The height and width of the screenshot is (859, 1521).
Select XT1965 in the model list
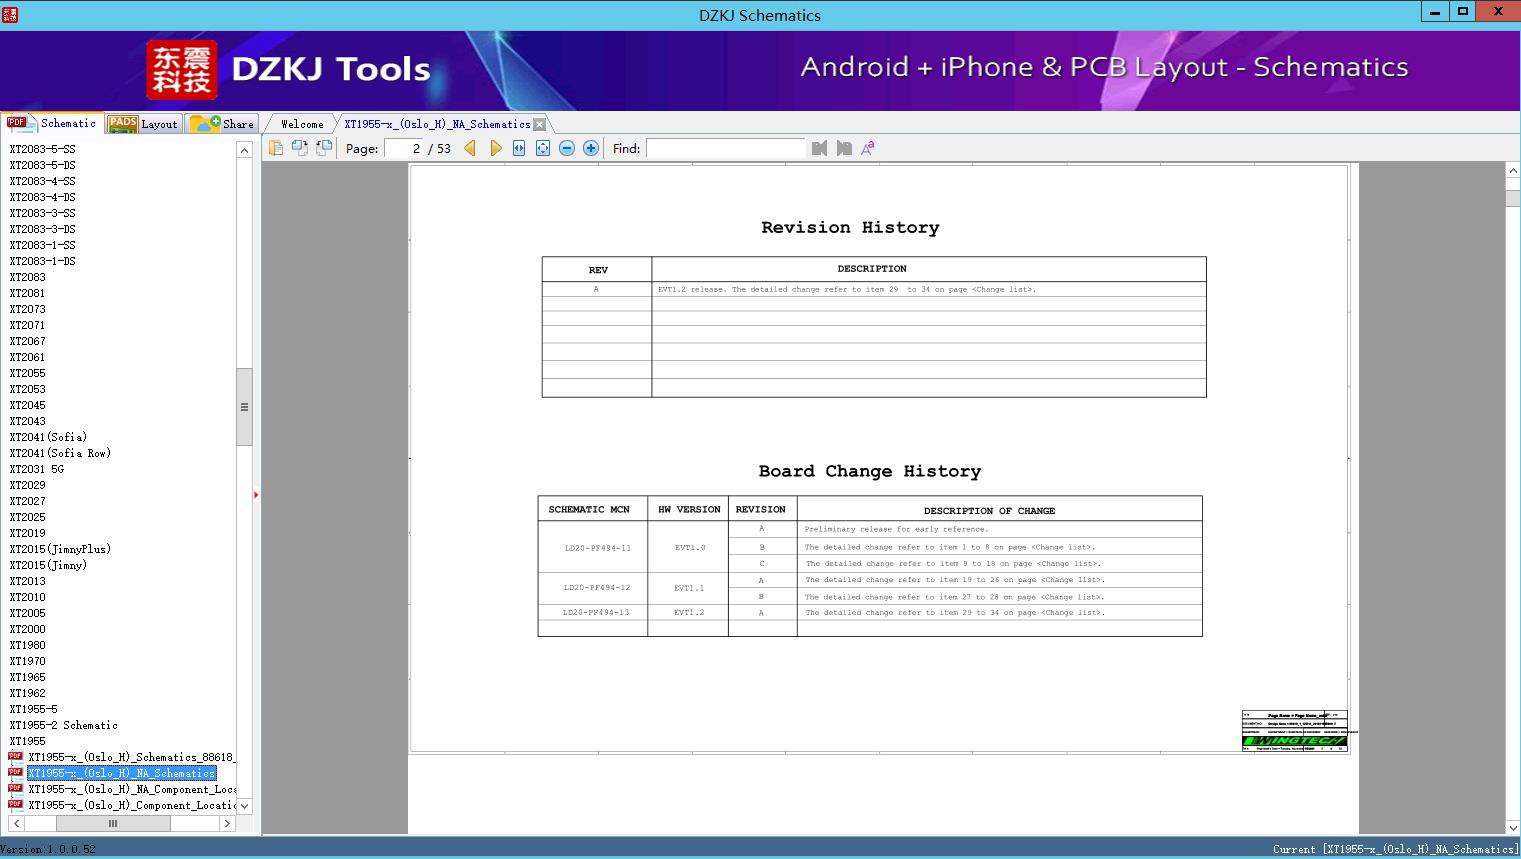click(x=28, y=677)
